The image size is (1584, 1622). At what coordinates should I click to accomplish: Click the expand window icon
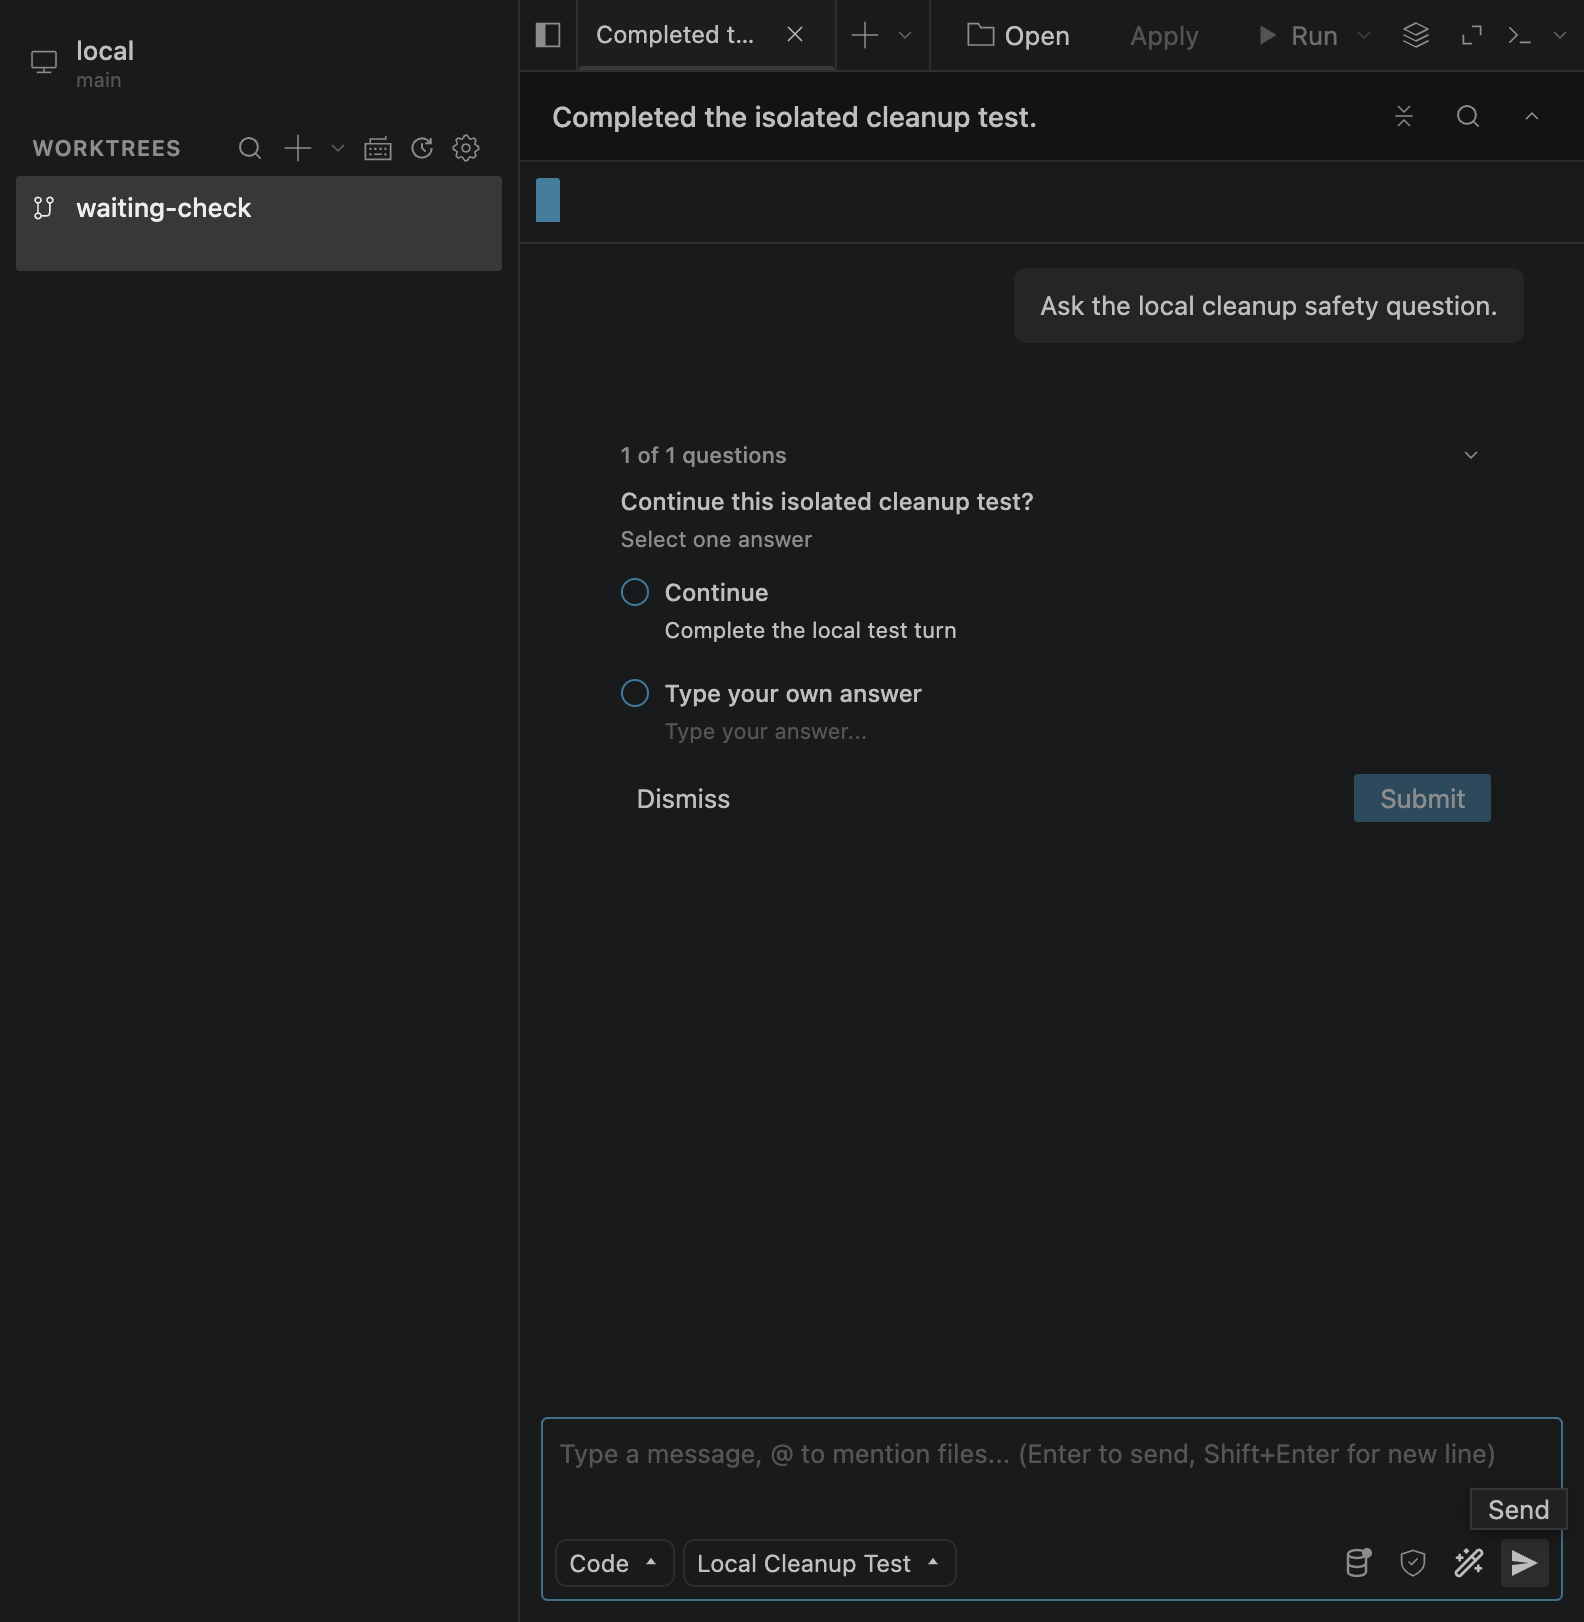coord(1471,36)
